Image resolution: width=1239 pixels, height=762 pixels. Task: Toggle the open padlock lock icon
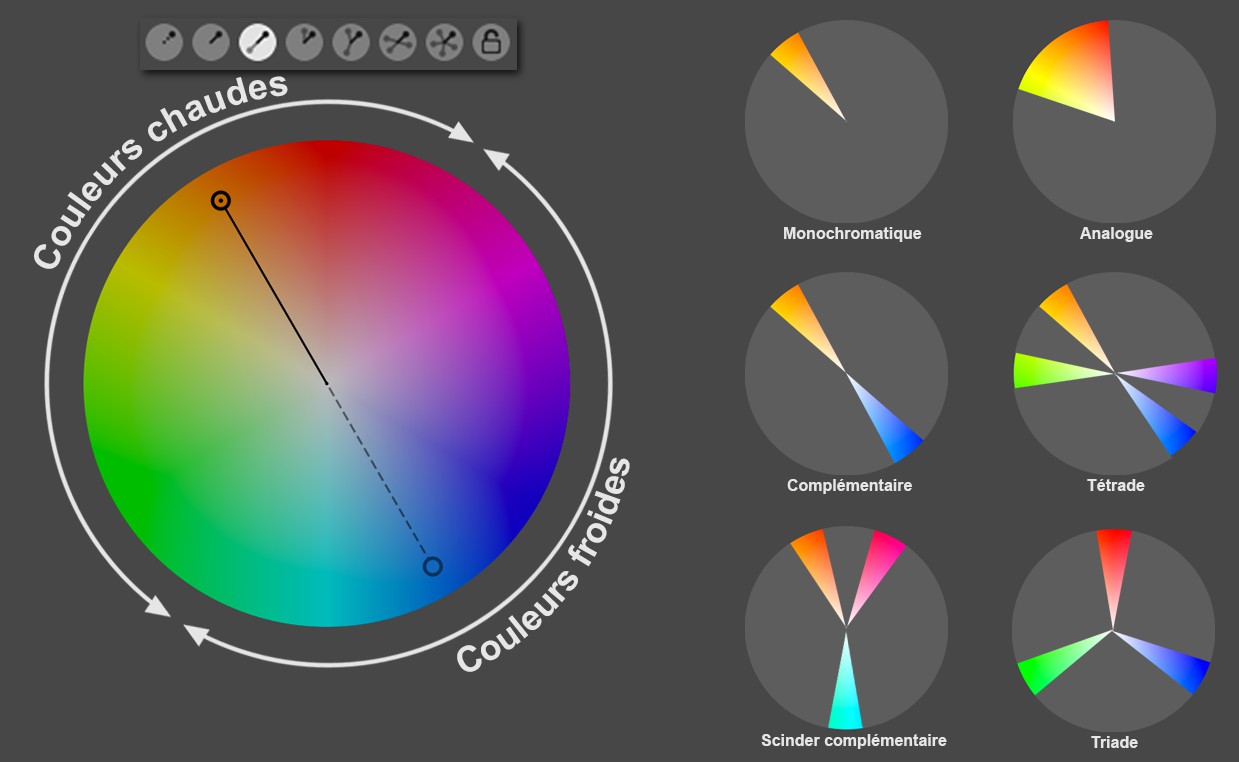tap(491, 42)
